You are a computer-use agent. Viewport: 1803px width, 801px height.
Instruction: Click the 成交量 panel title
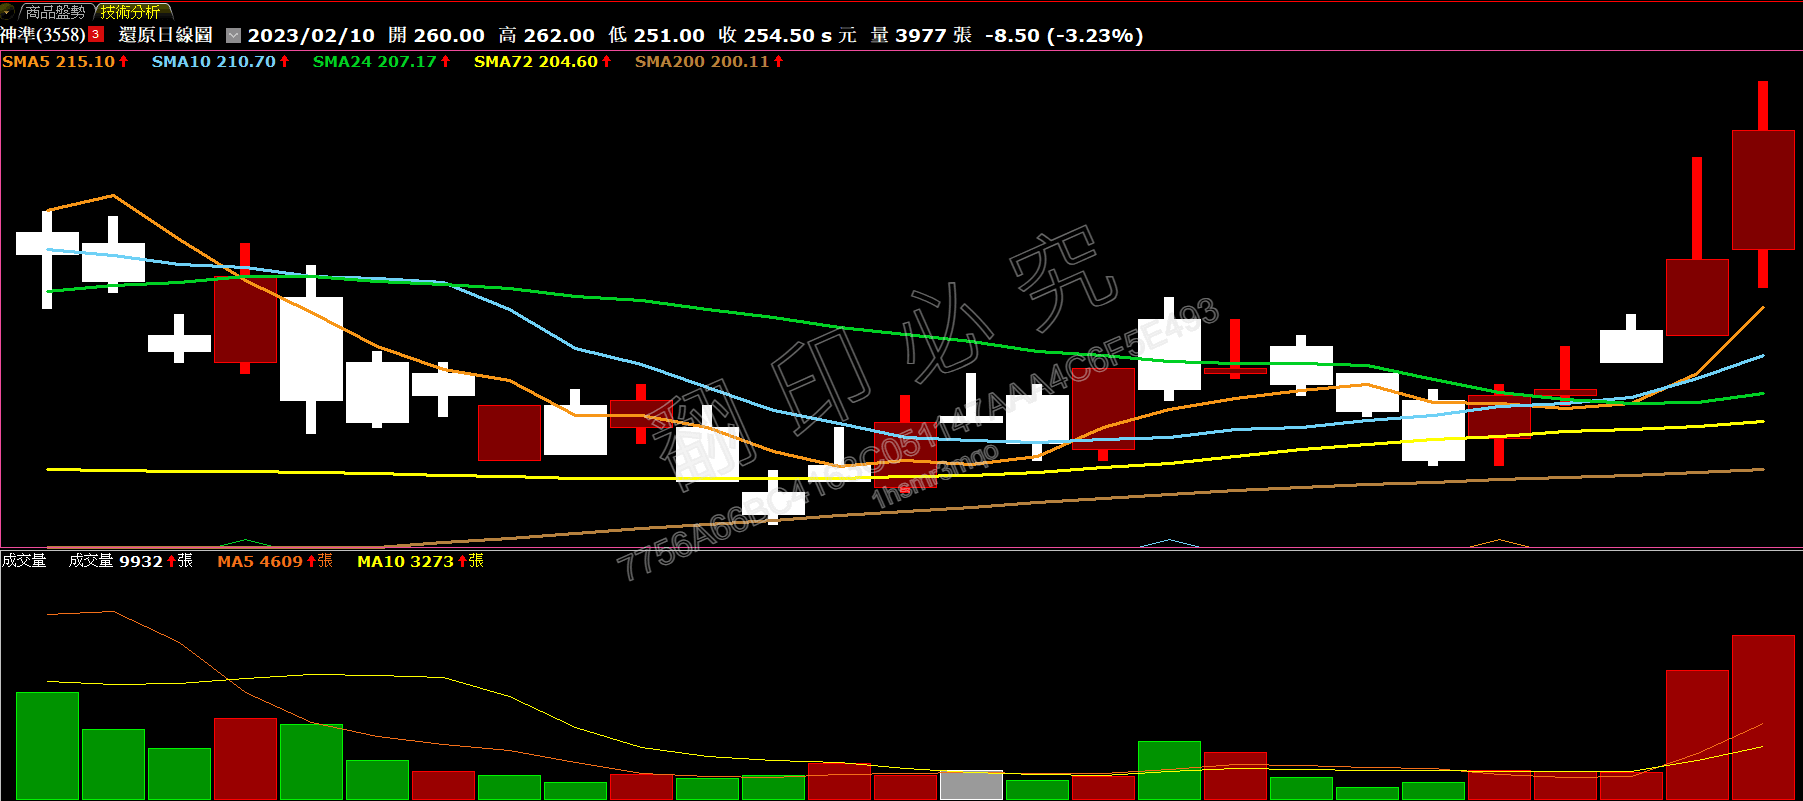pyautogui.click(x=24, y=561)
